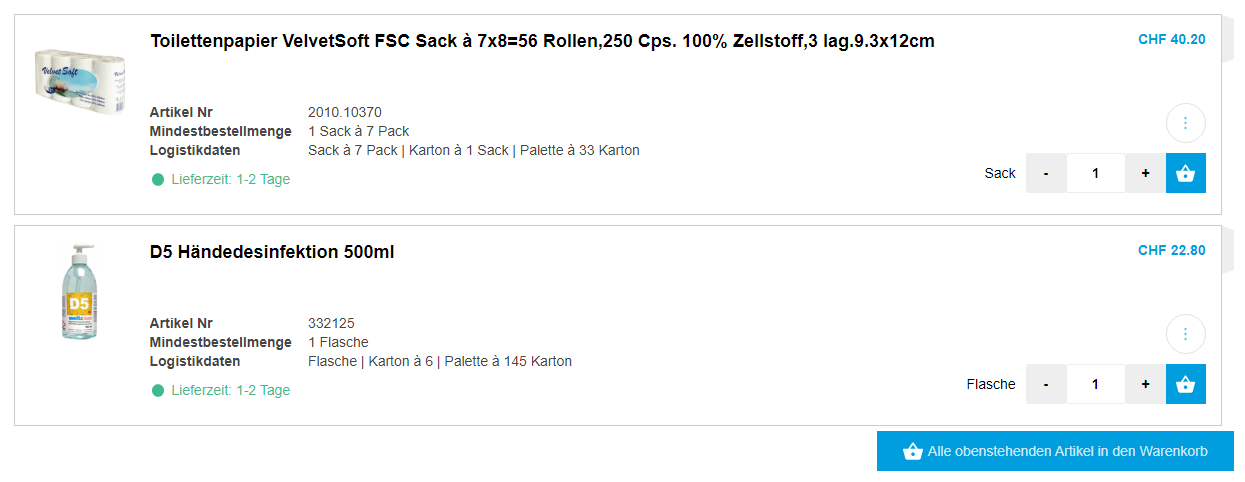Decrease D5 Flasche quantity with minus

[x=1046, y=384]
